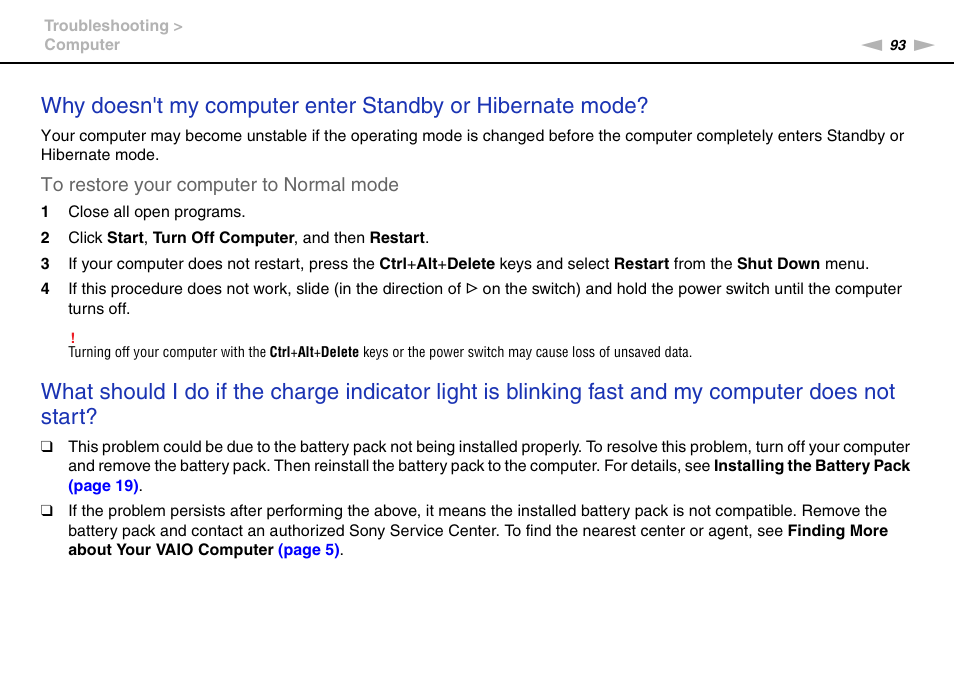The width and height of the screenshot is (954, 674).
Task: Click the Standby or Hibernate mode heading
Action: pos(344,106)
